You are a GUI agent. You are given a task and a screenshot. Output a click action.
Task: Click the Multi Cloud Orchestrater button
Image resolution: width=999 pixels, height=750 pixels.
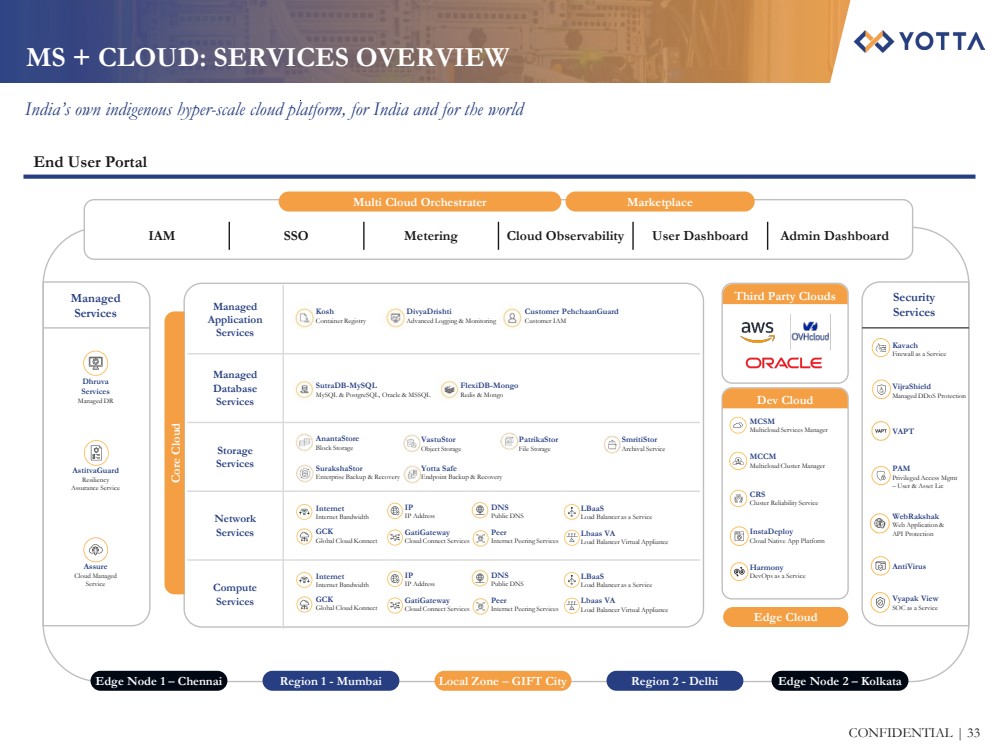(419, 202)
